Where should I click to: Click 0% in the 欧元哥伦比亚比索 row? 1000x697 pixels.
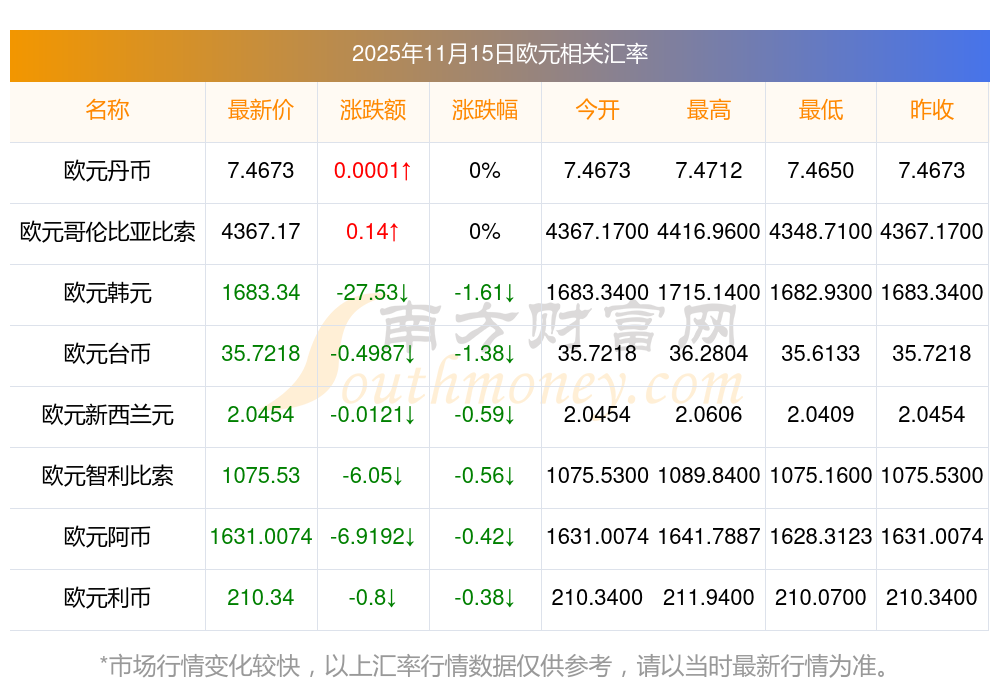click(485, 231)
